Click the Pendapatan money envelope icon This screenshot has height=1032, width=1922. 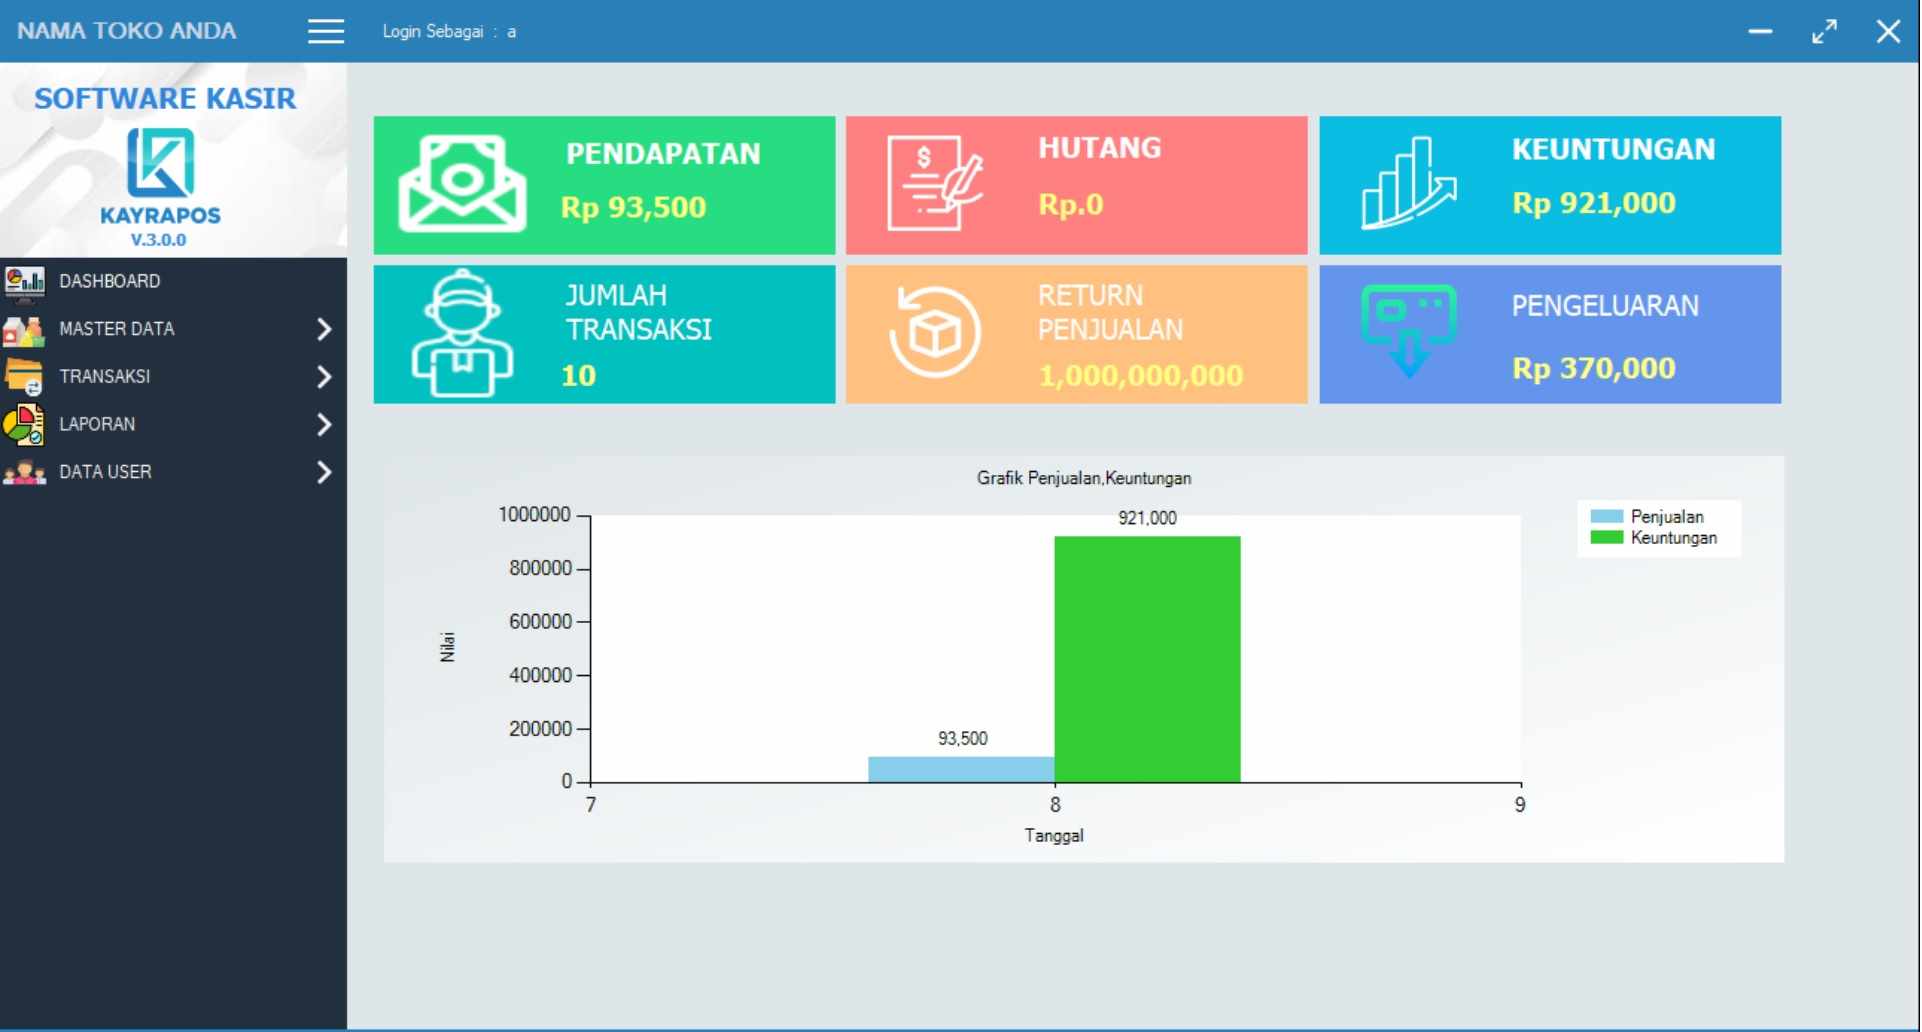point(462,185)
